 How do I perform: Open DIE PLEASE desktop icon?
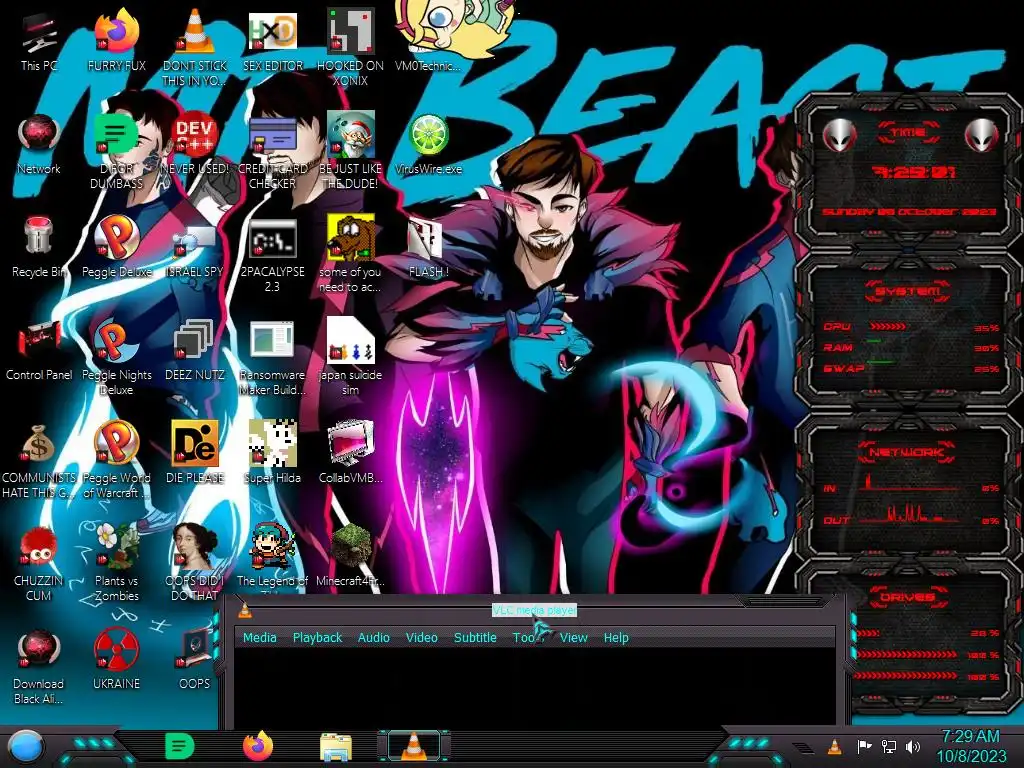click(x=194, y=454)
